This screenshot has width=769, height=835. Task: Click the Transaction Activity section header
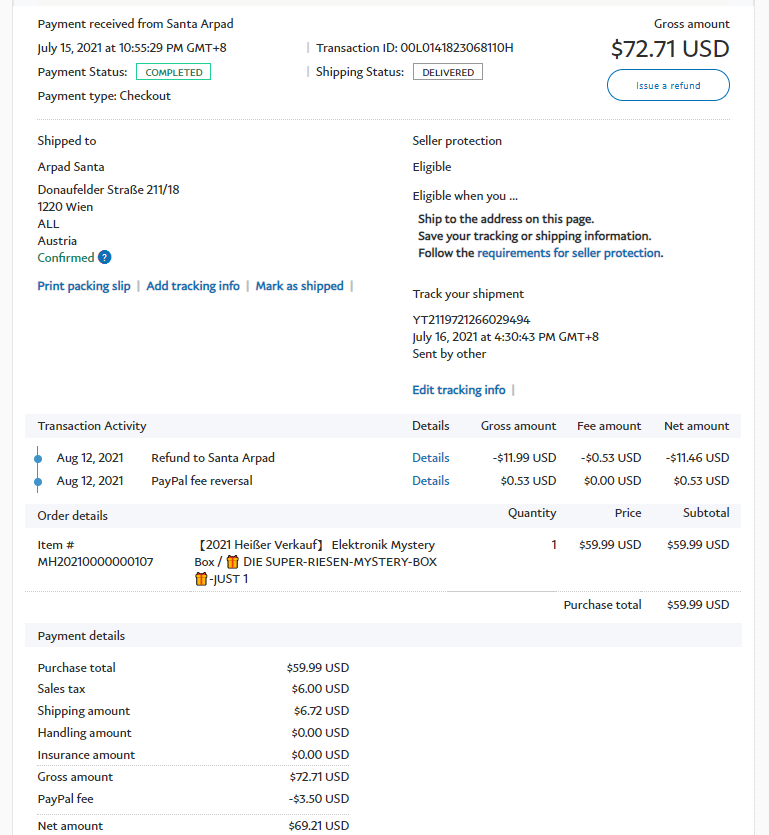[x=92, y=426]
